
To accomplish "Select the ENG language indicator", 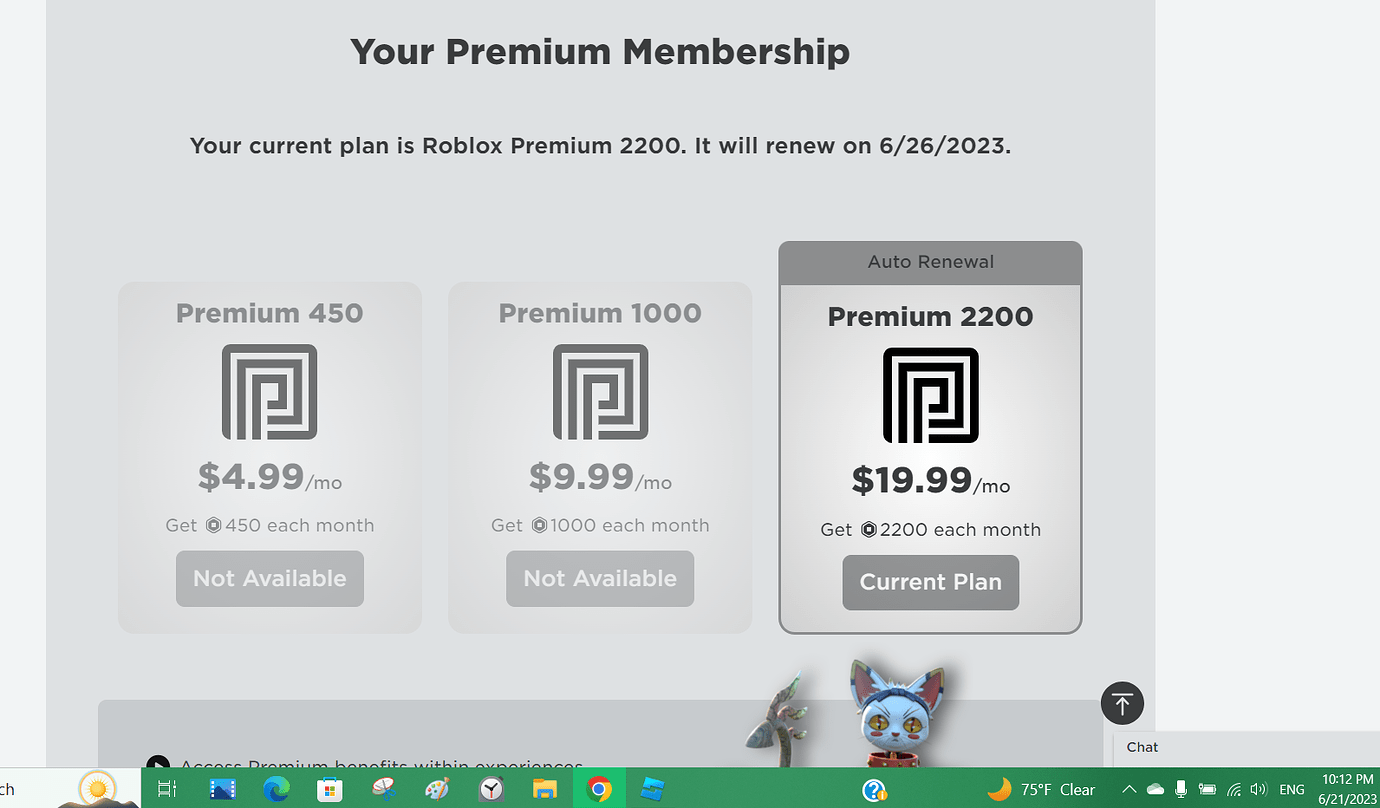I will point(1291,789).
